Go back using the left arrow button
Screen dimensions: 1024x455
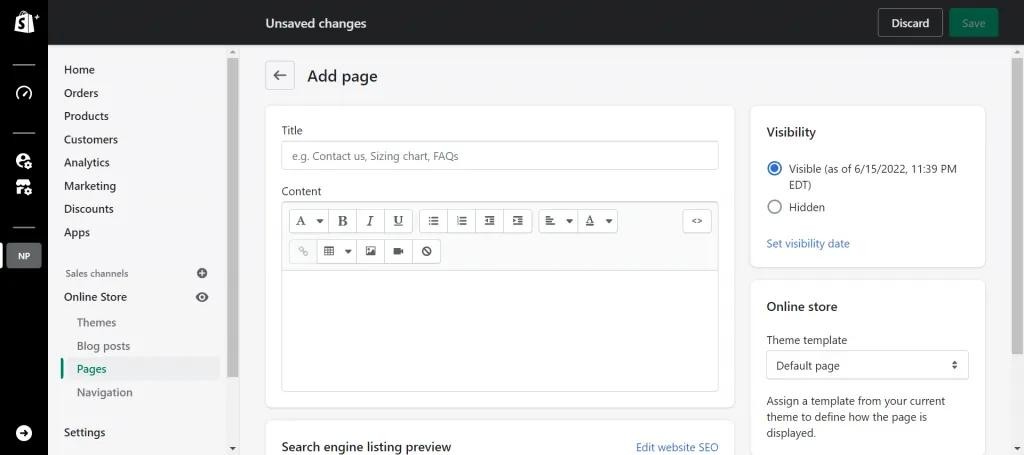[280, 76]
